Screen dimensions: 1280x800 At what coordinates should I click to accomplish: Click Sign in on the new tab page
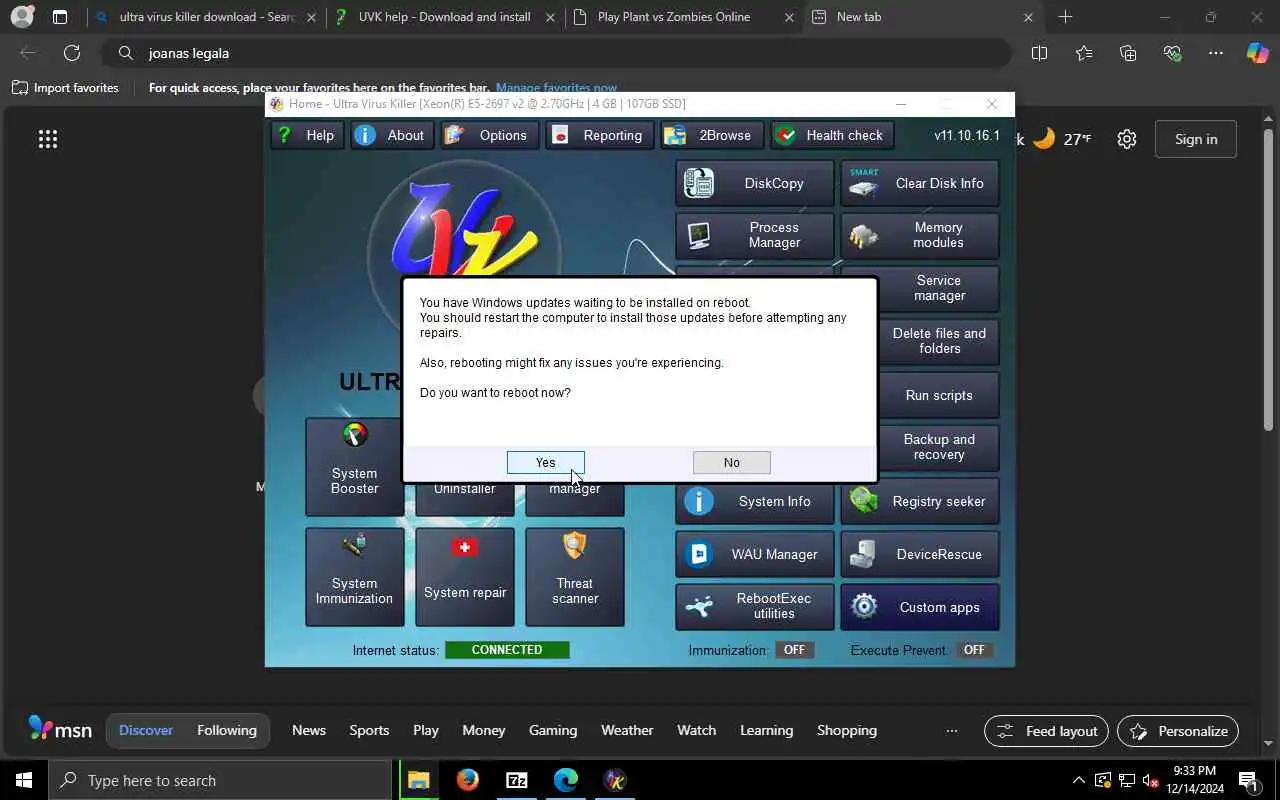pos(1196,139)
